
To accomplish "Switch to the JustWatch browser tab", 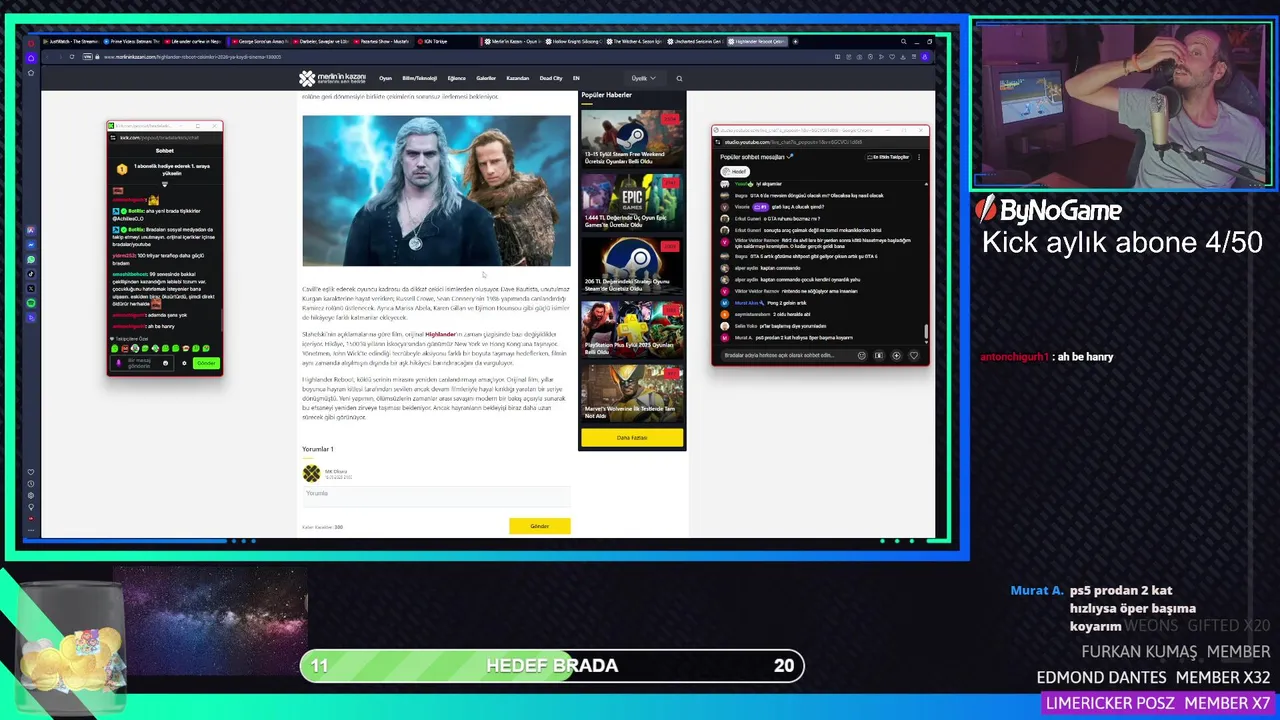I will click(x=73, y=42).
